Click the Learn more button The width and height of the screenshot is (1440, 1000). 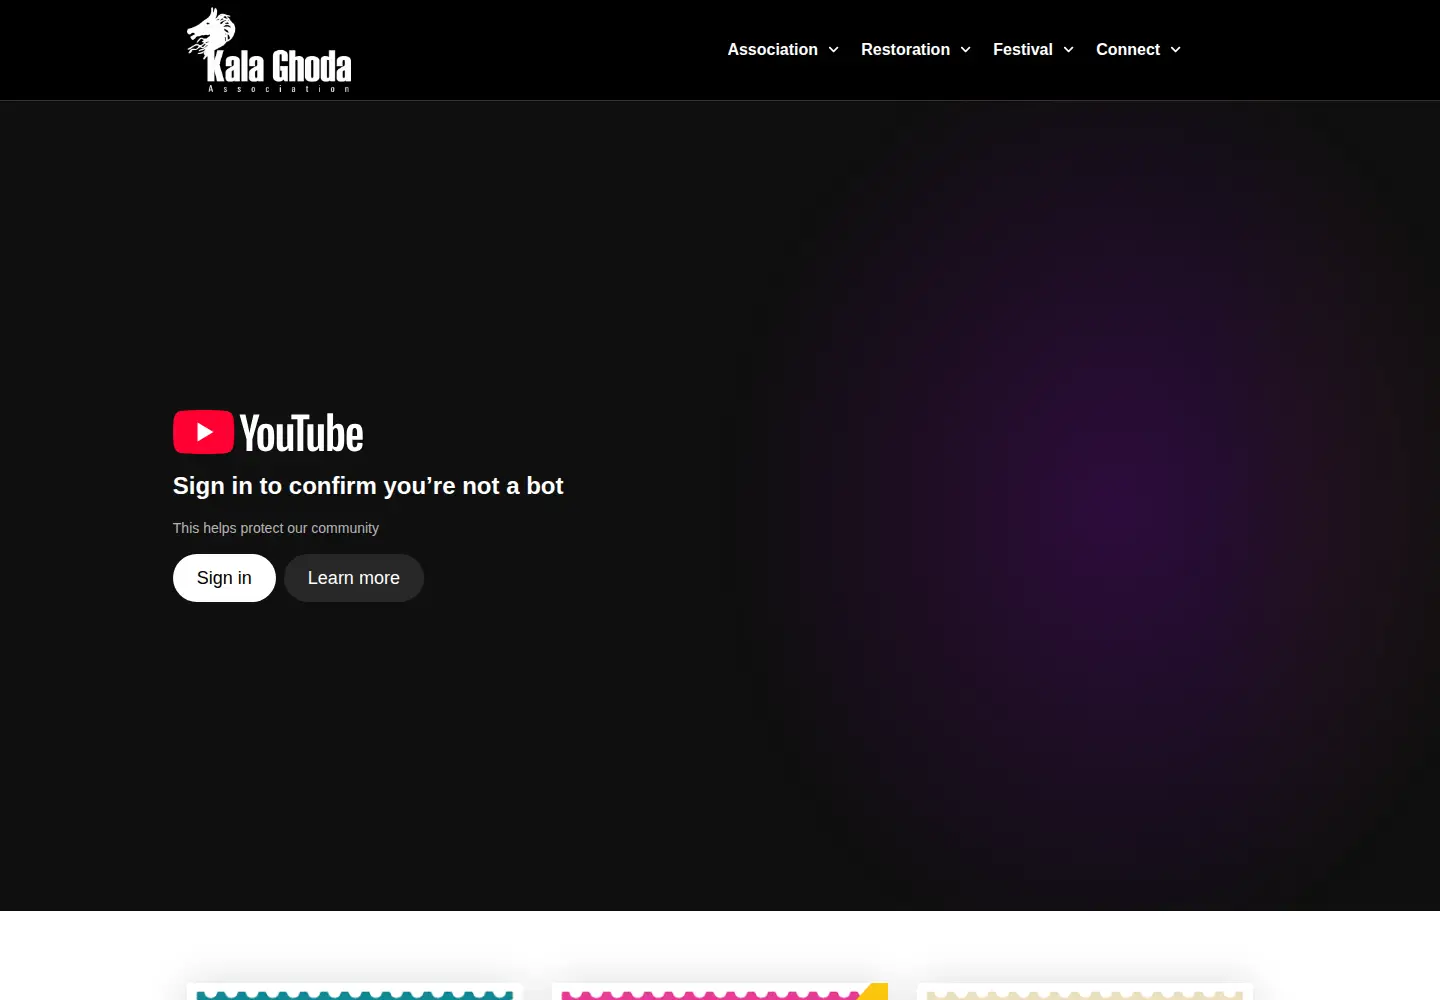pyautogui.click(x=354, y=578)
